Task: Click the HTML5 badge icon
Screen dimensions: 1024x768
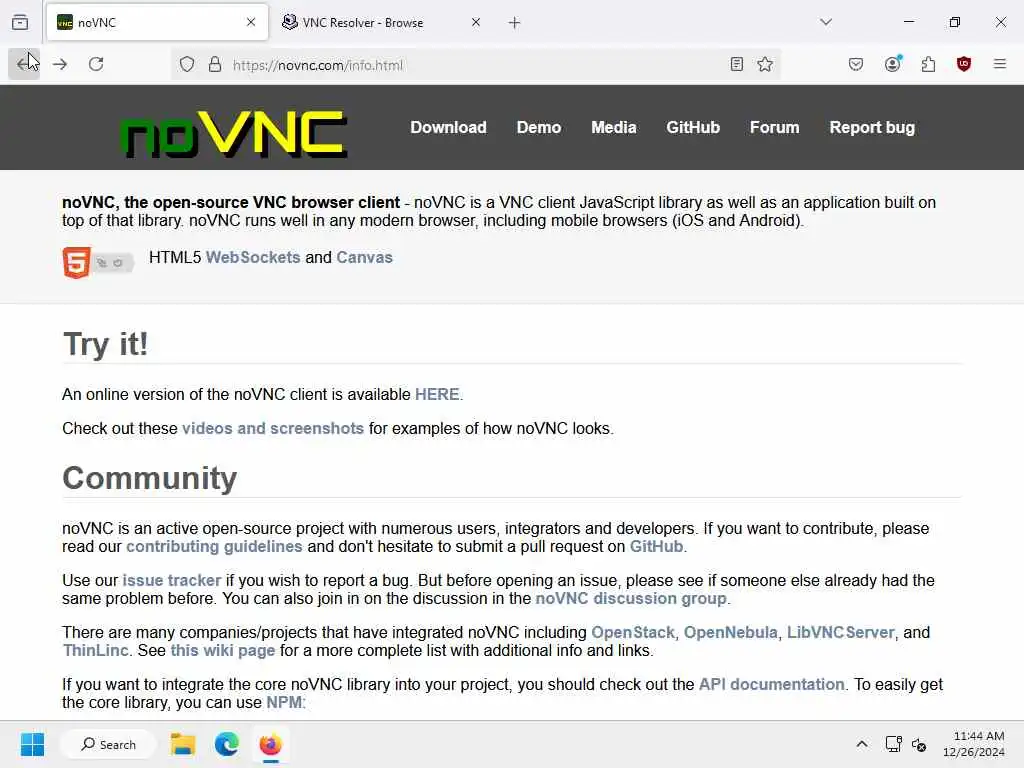Action: tap(98, 263)
